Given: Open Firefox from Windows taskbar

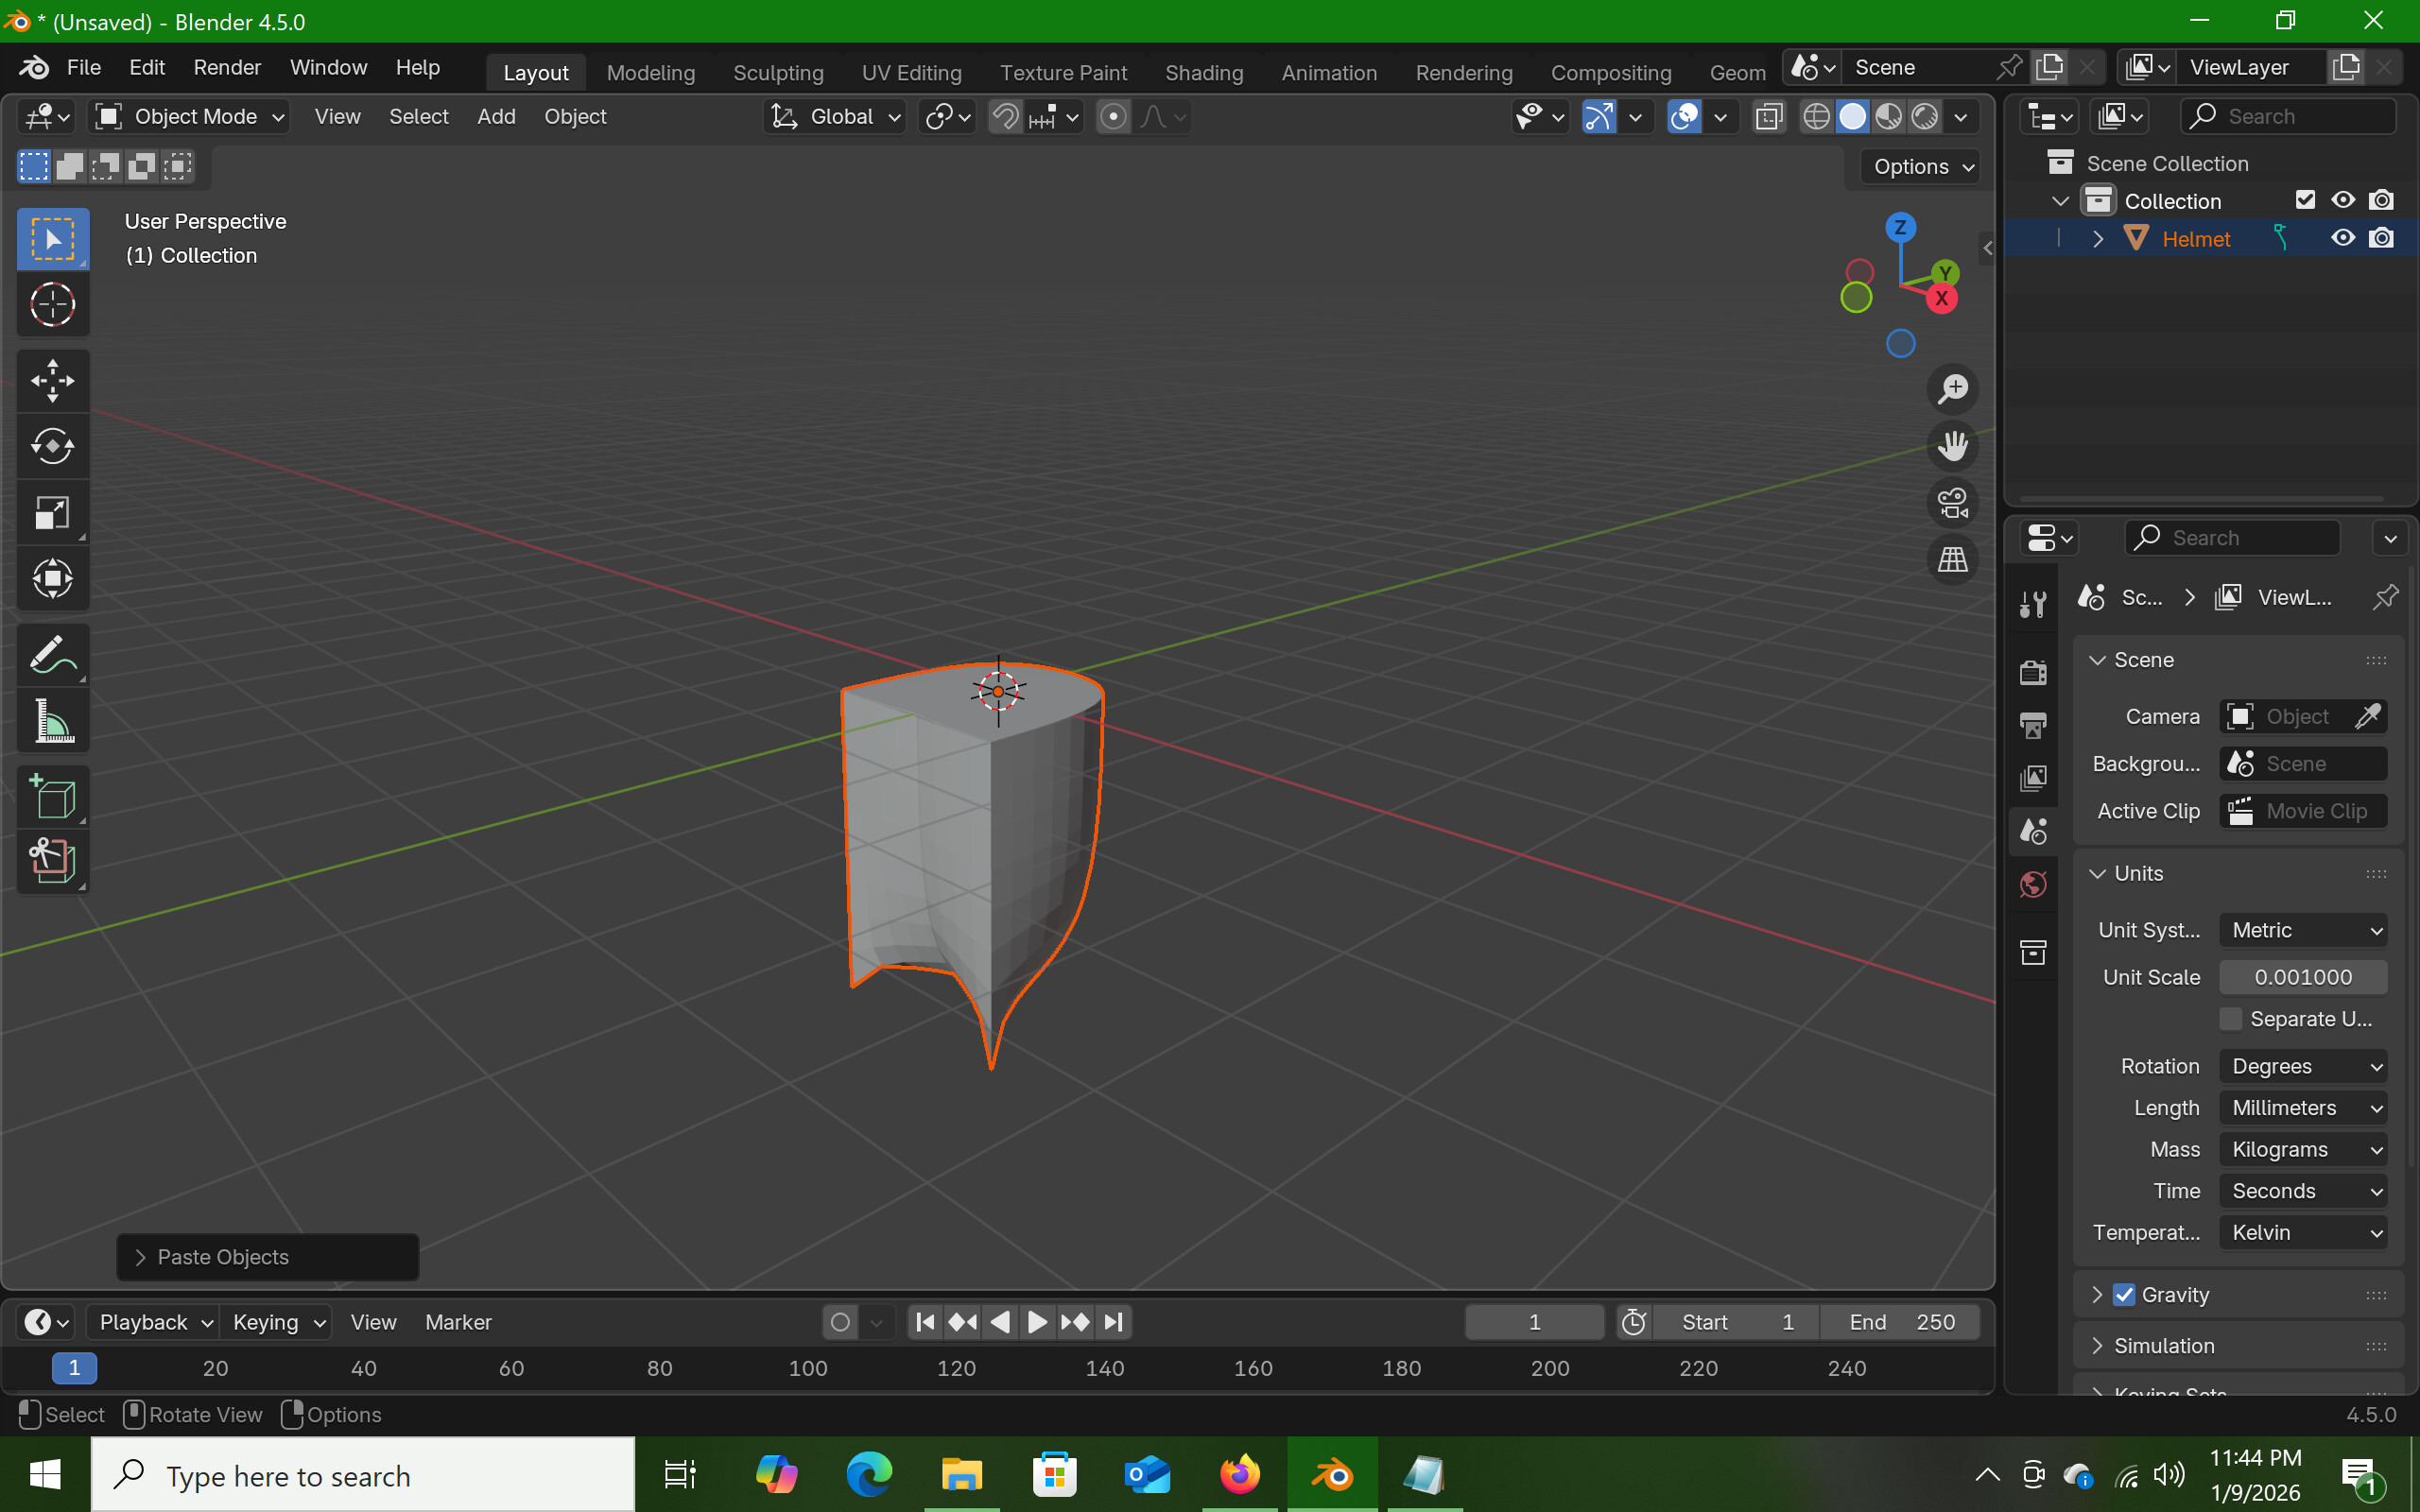Looking at the screenshot, I should (1240, 1475).
